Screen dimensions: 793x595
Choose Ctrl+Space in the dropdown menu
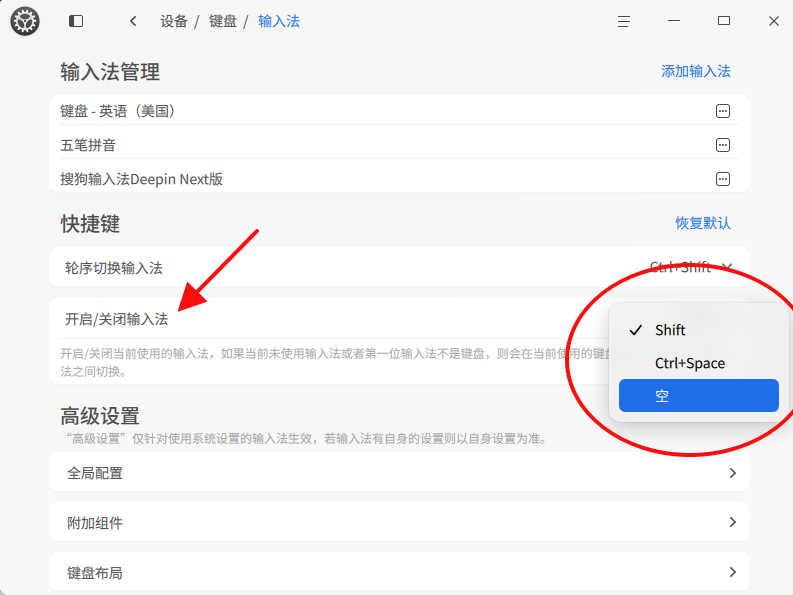tap(698, 363)
